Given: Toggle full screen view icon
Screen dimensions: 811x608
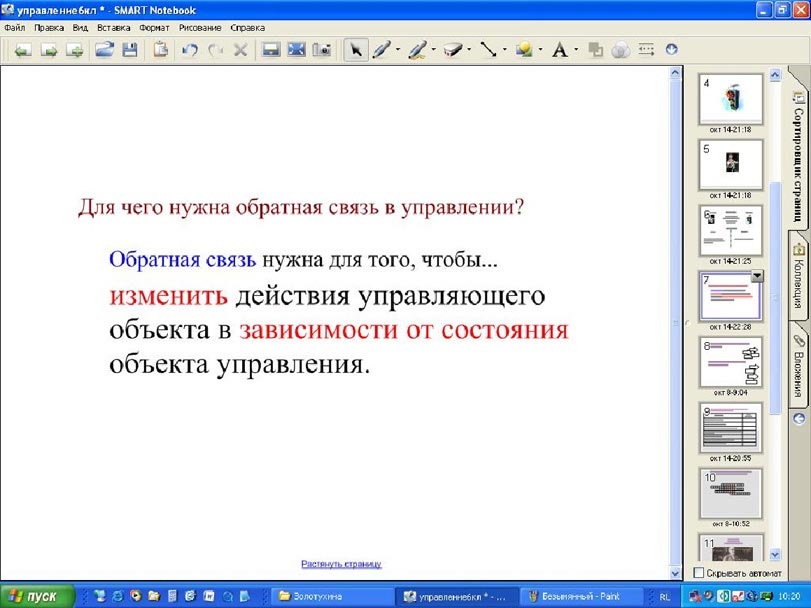Looking at the screenshot, I should 295,49.
